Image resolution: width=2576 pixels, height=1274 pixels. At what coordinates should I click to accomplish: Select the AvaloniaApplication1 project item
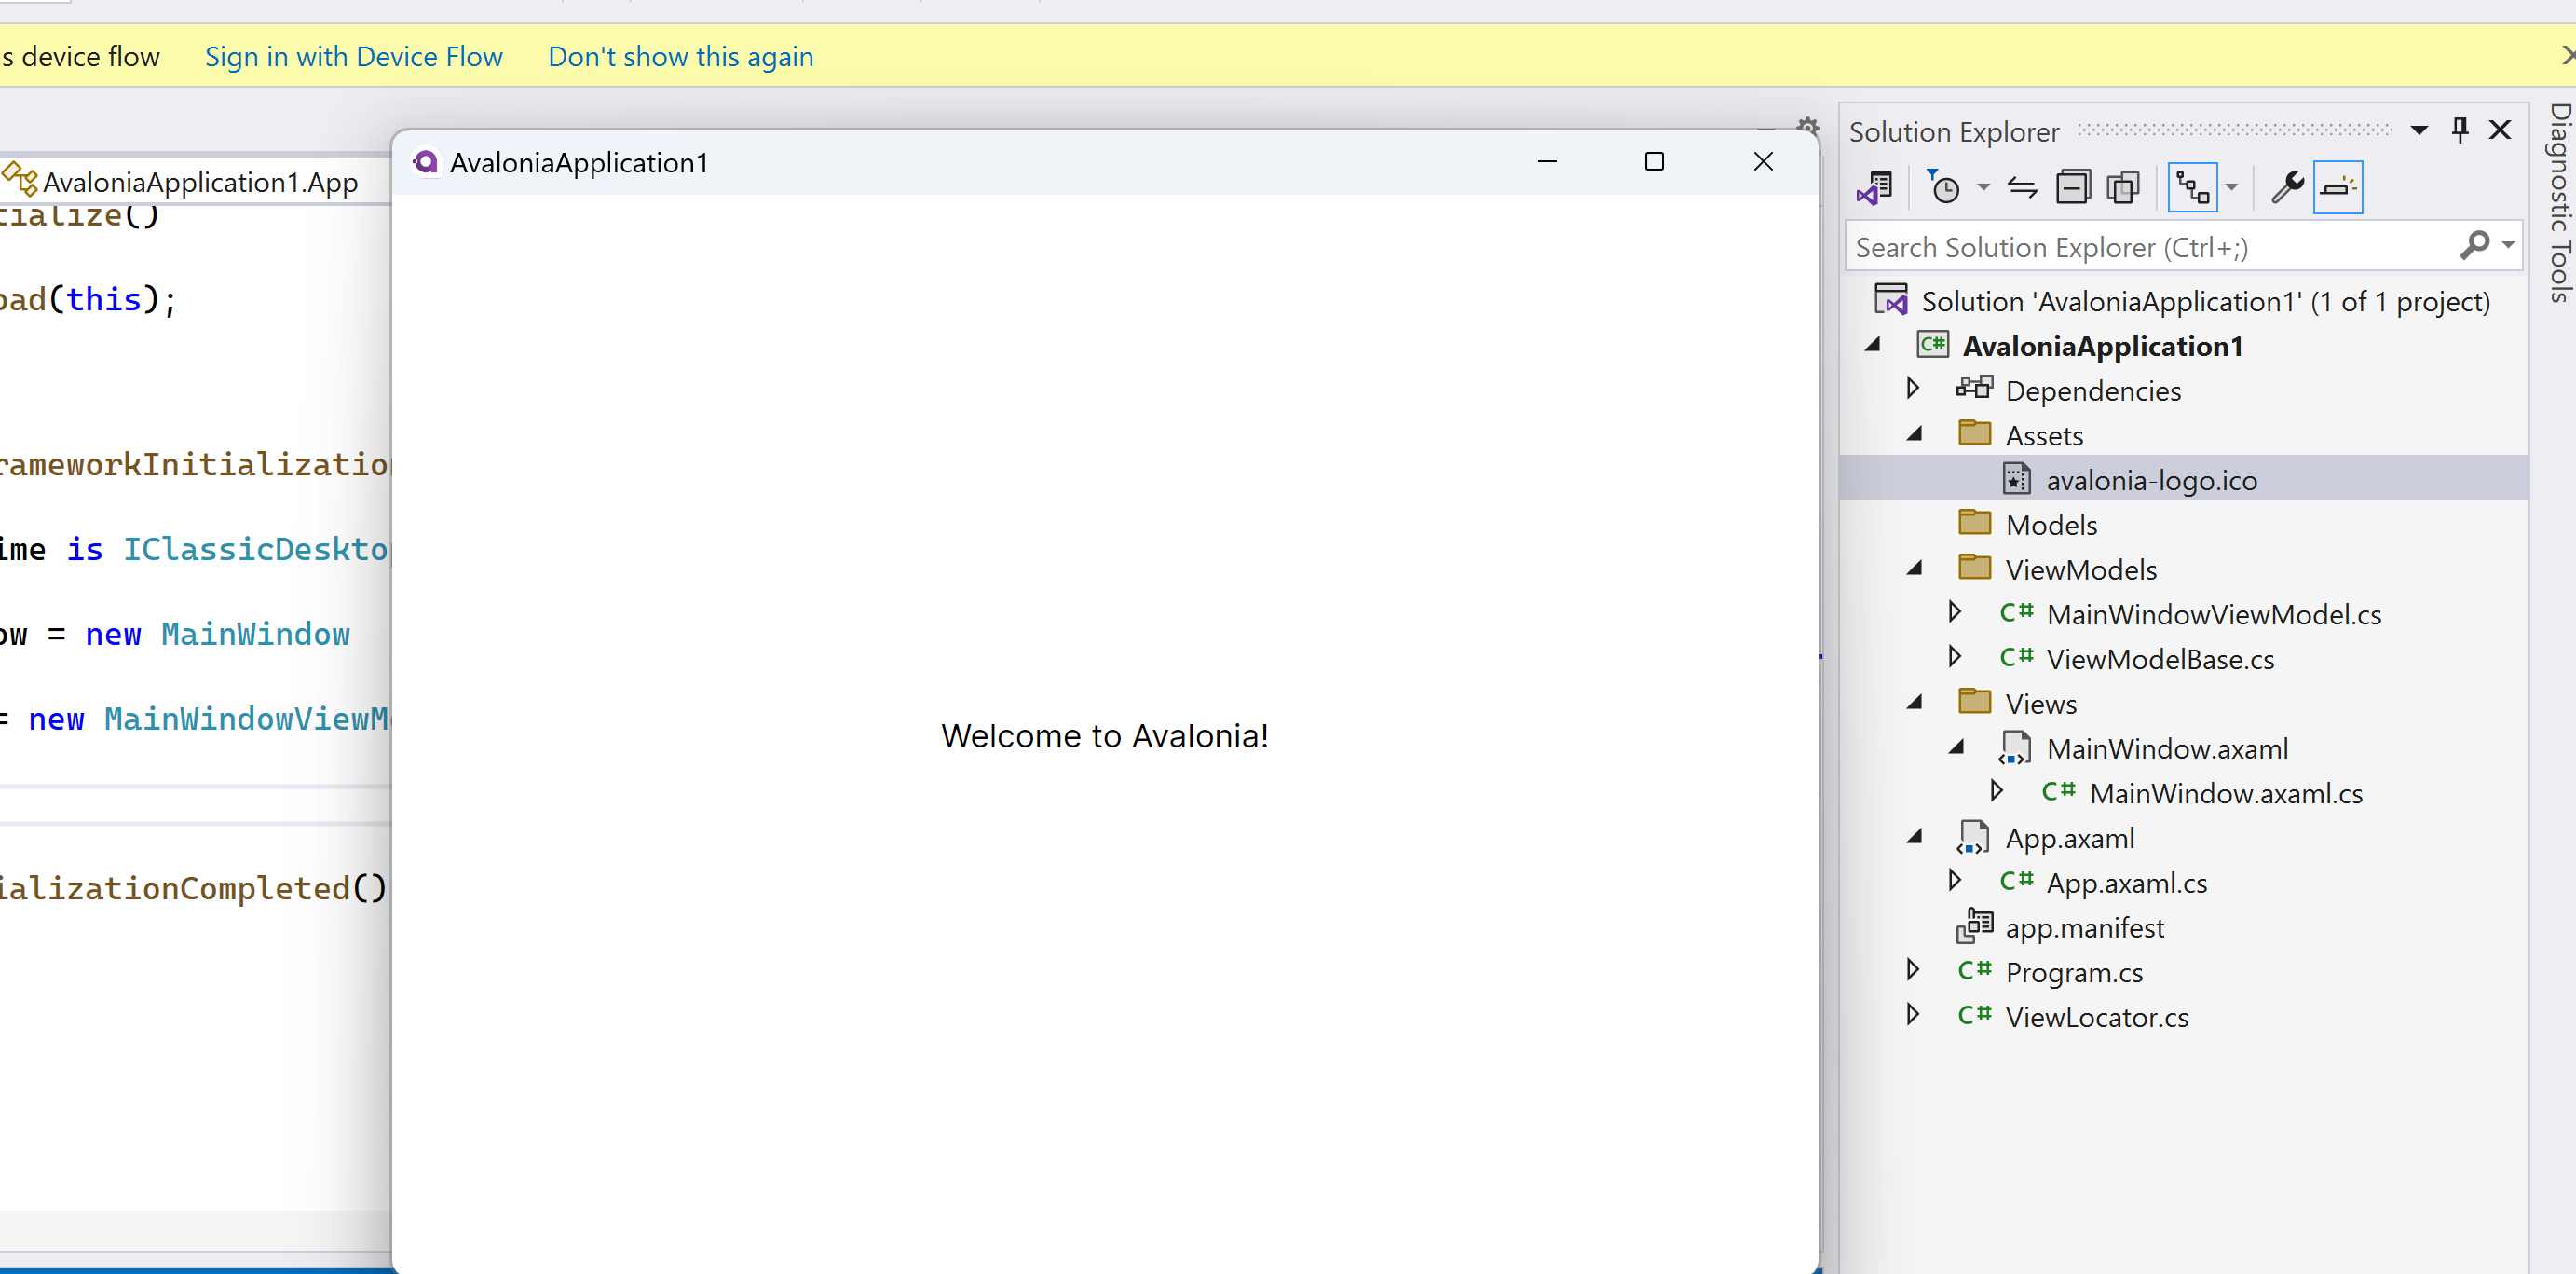[2103, 346]
